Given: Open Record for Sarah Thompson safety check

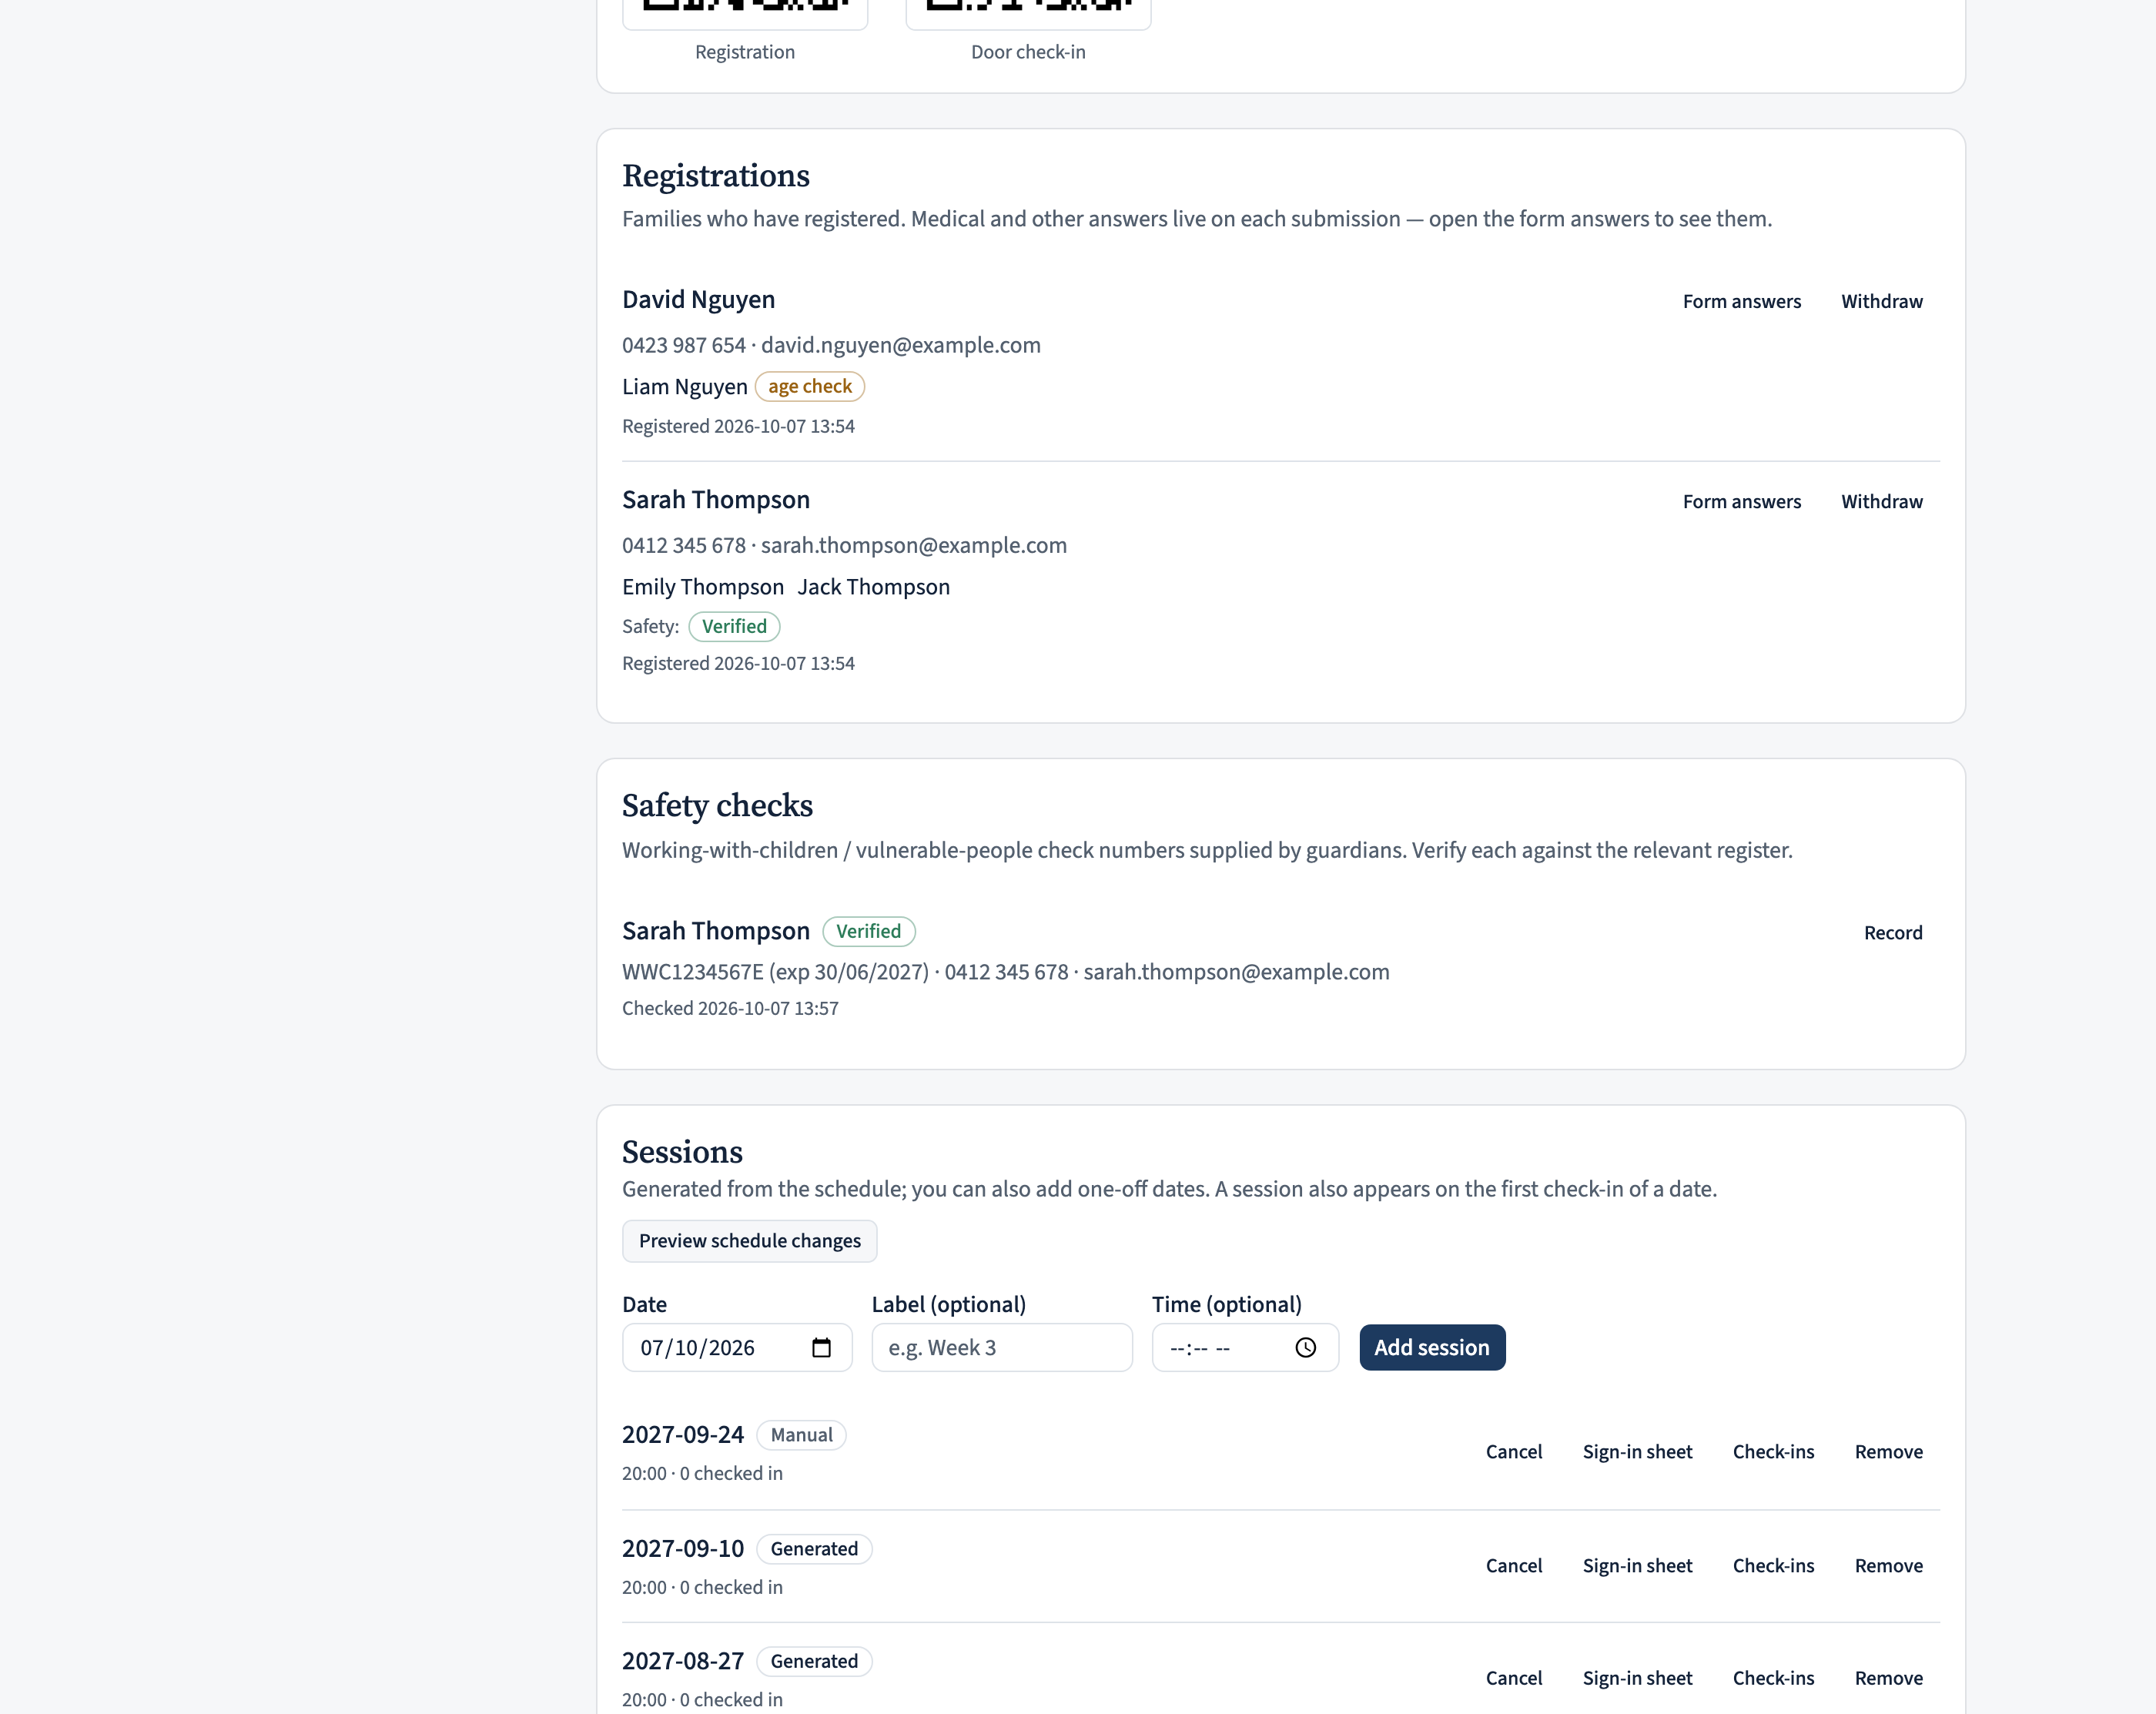Looking at the screenshot, I should (x=1892, y=932).
